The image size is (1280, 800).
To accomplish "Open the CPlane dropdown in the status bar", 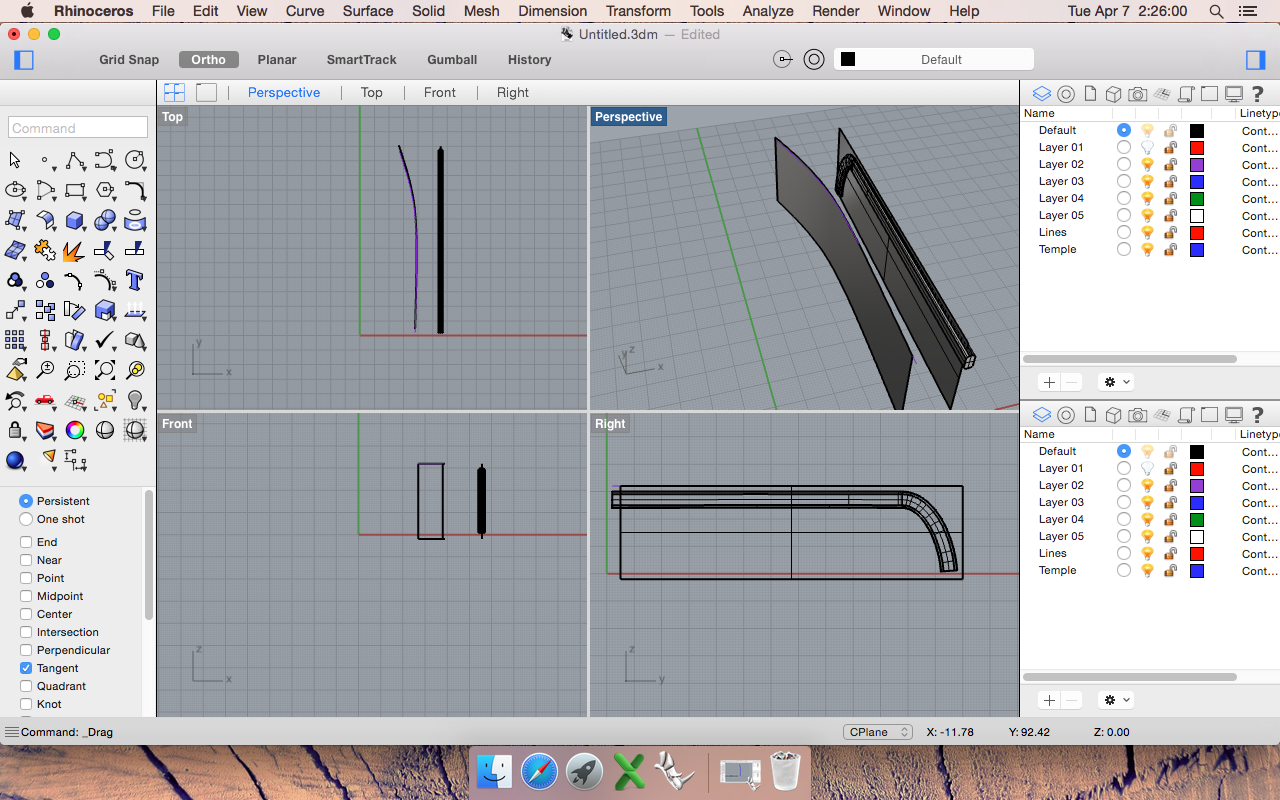I will click(x=877, y=732).
